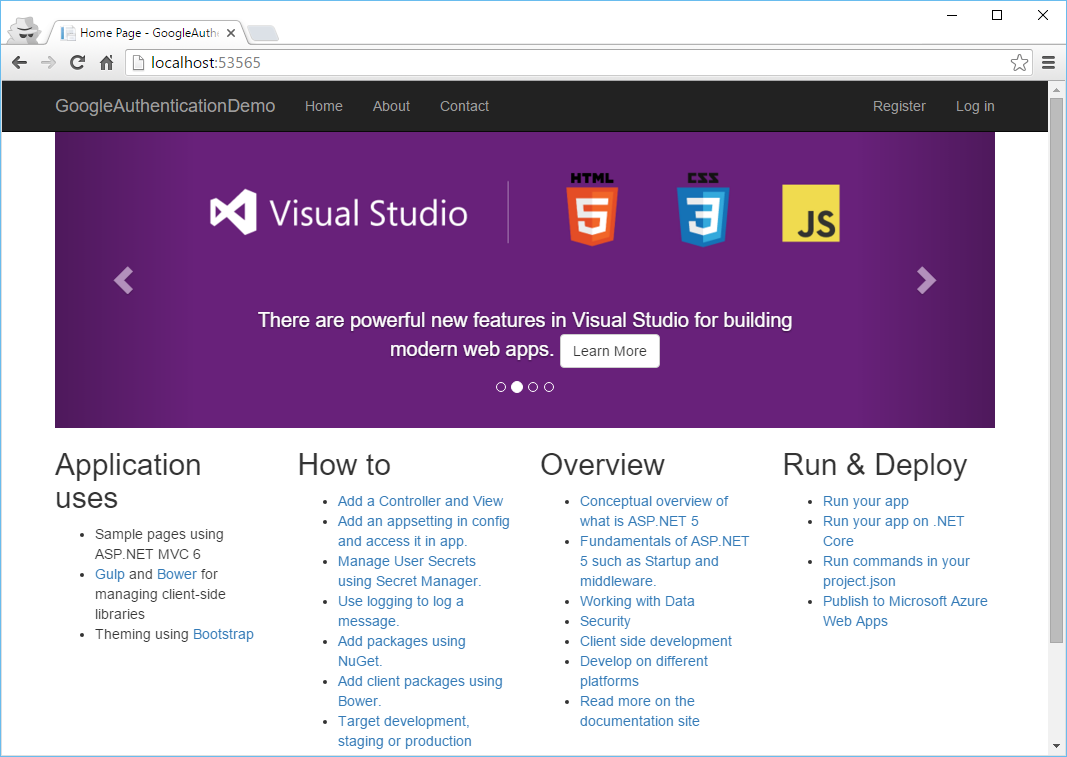This screenshot has height=757, width=1067.
Task: Click the Log in link
Action: point(975,106)
